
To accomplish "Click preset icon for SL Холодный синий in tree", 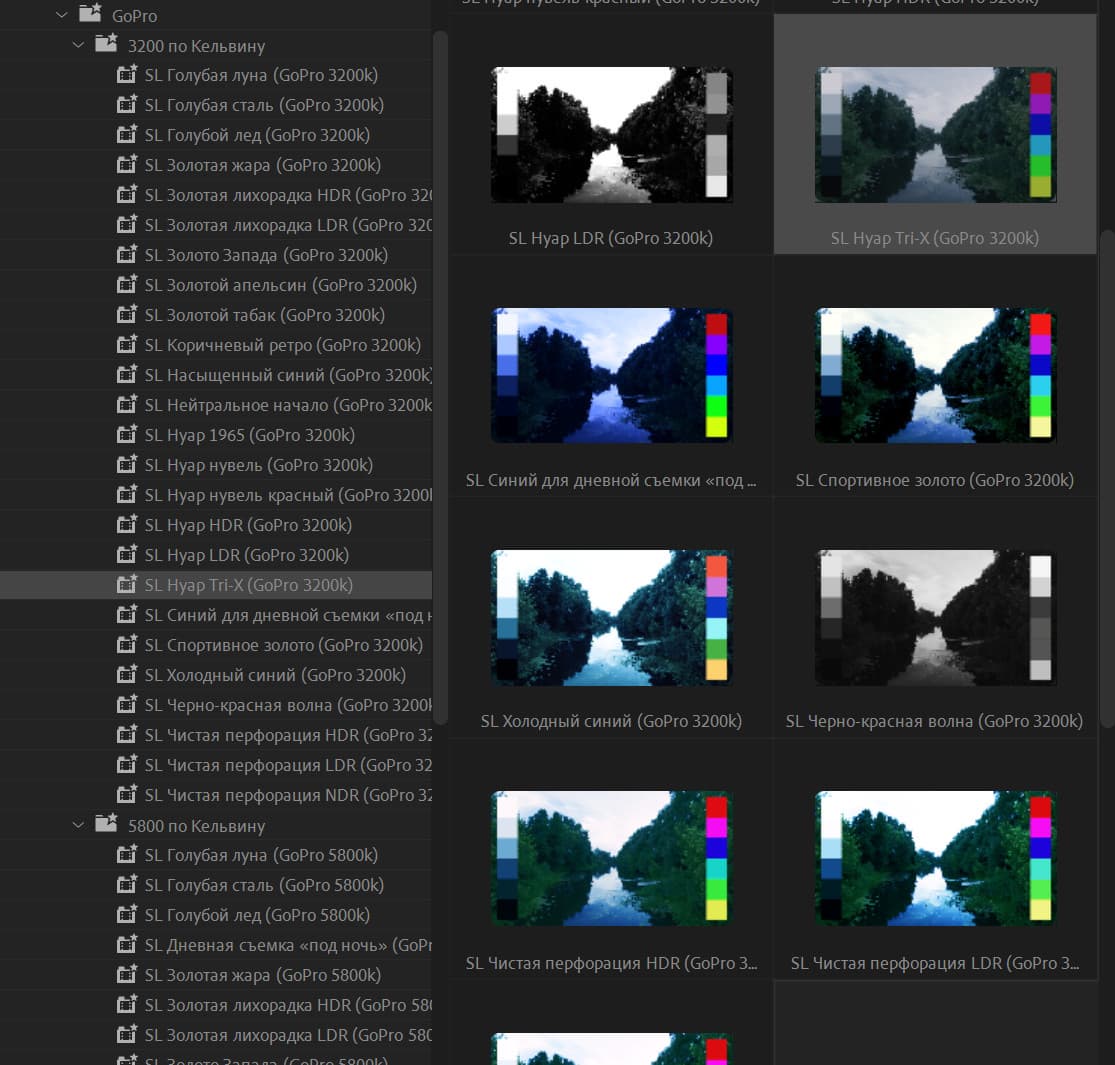I will [x=127, y=674].
